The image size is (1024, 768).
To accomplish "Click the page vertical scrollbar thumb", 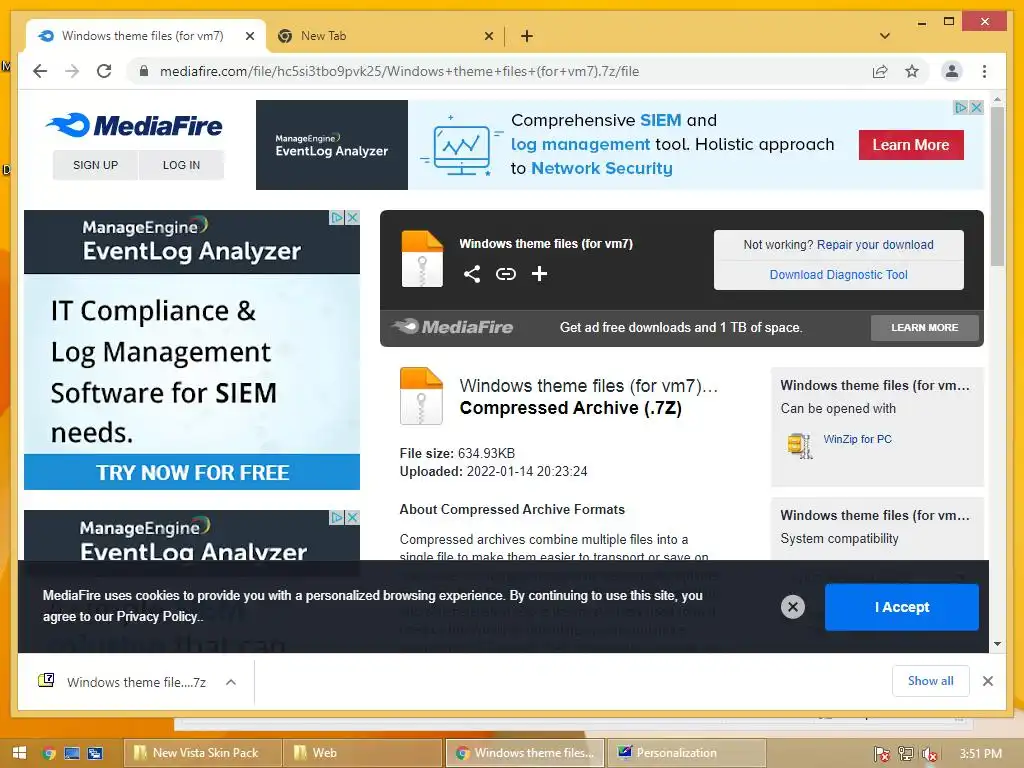I will (x=997, y=186).
